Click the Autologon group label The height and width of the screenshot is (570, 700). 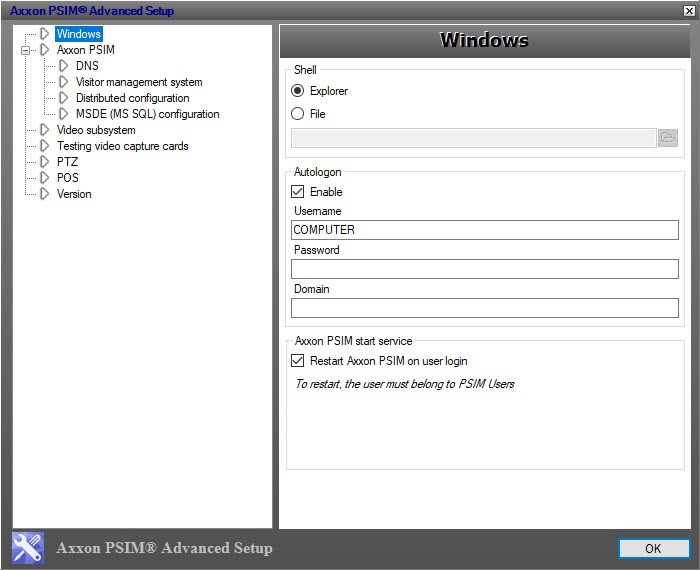[317, 172]
